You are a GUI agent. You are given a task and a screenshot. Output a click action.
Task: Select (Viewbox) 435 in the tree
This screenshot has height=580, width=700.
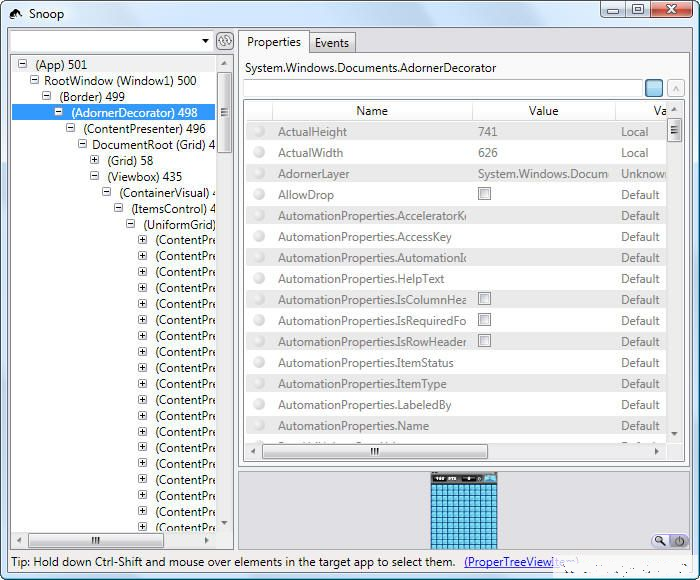pos(144,176)
